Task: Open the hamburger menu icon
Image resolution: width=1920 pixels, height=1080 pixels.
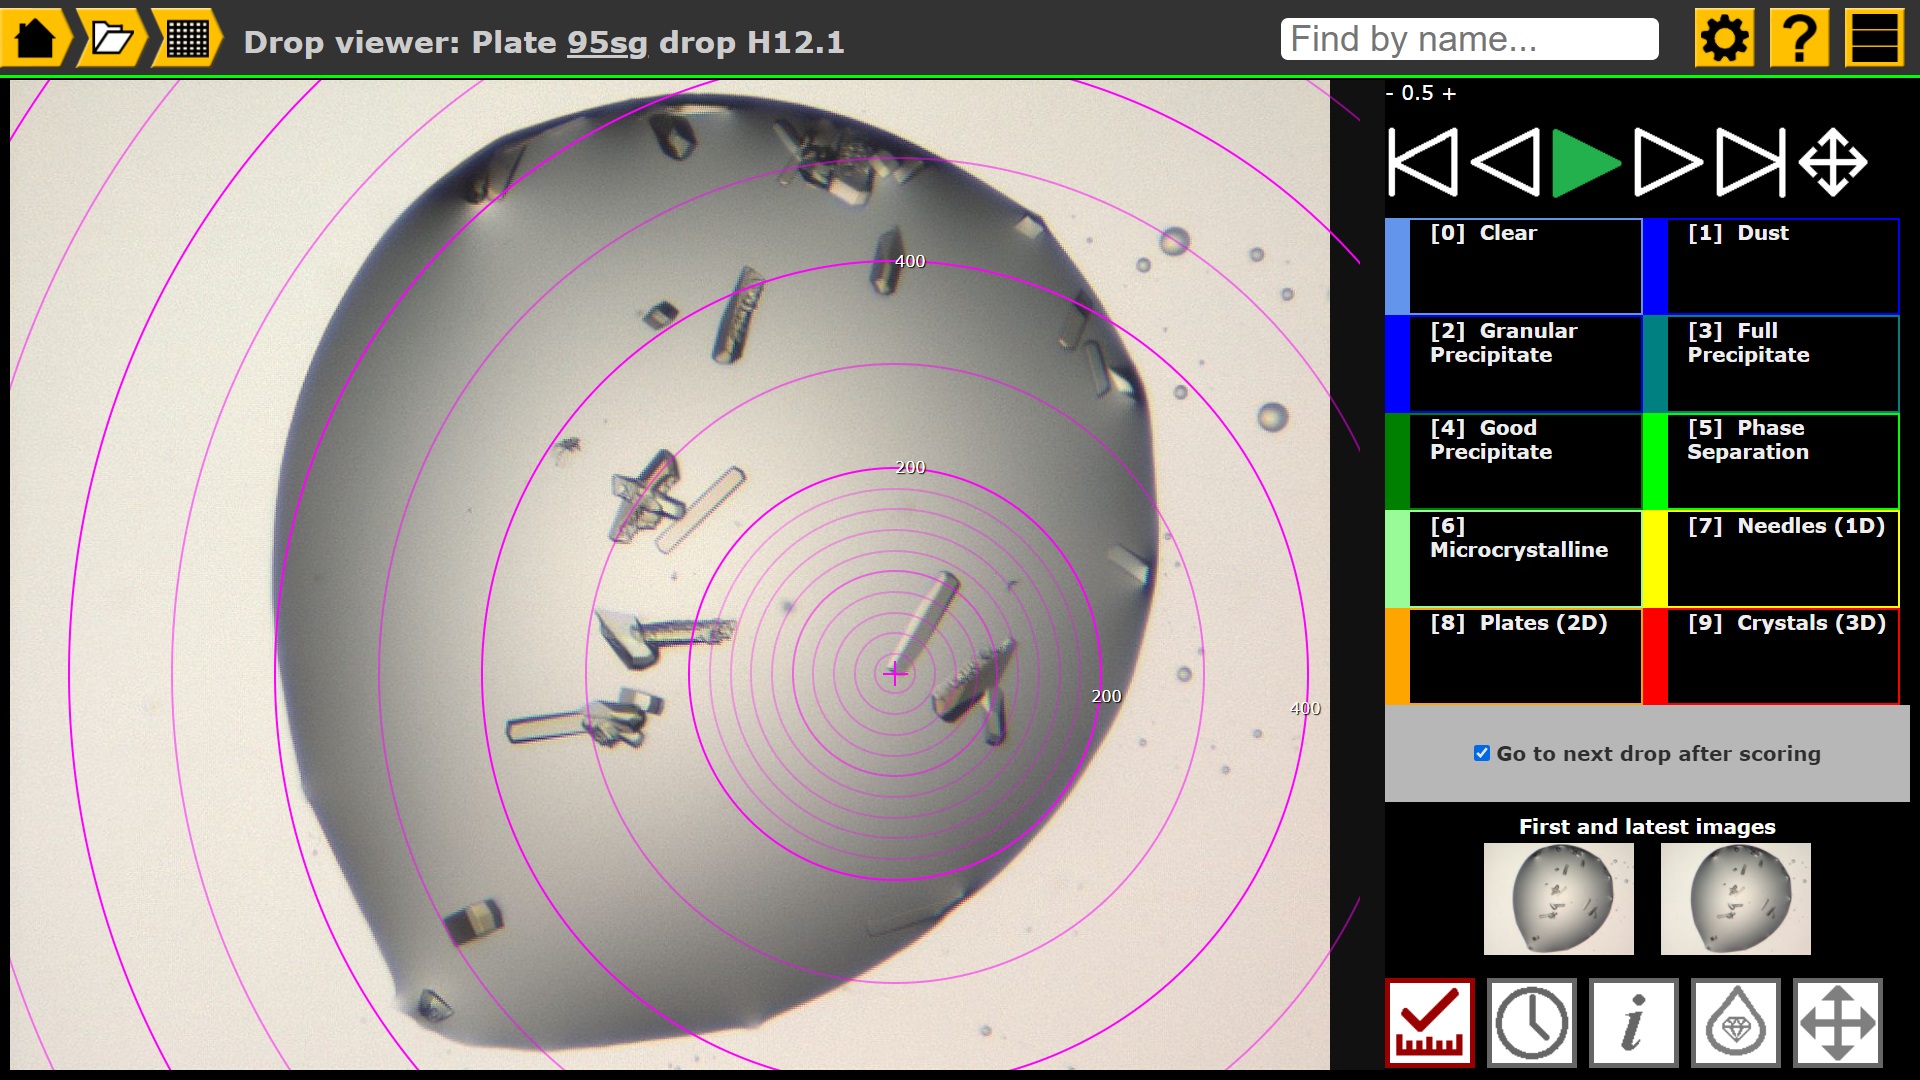Action: (1874, 39)
